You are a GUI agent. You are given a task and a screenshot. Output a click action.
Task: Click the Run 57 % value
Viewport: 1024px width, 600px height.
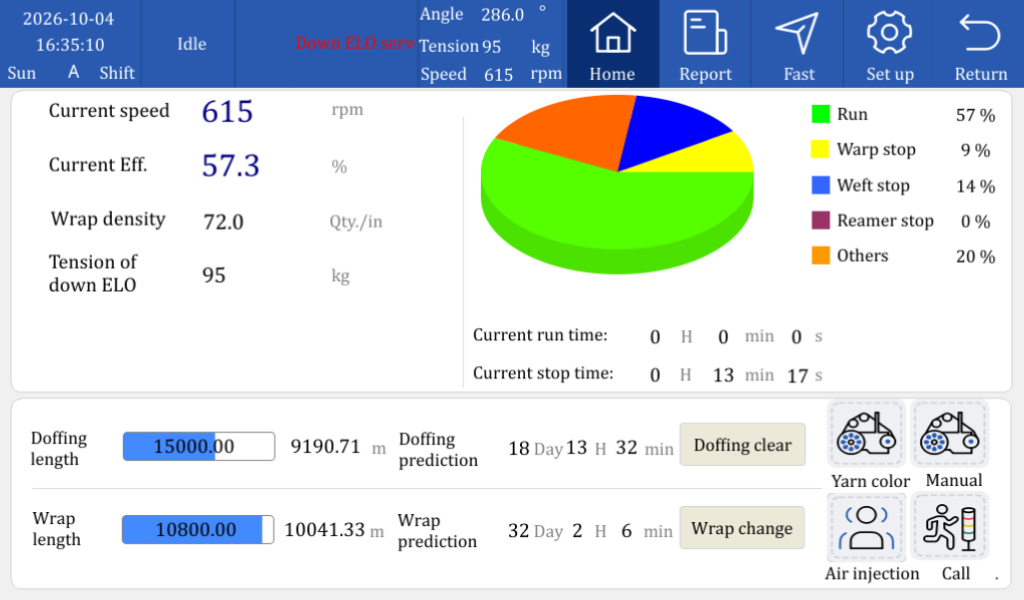point(975,116)
